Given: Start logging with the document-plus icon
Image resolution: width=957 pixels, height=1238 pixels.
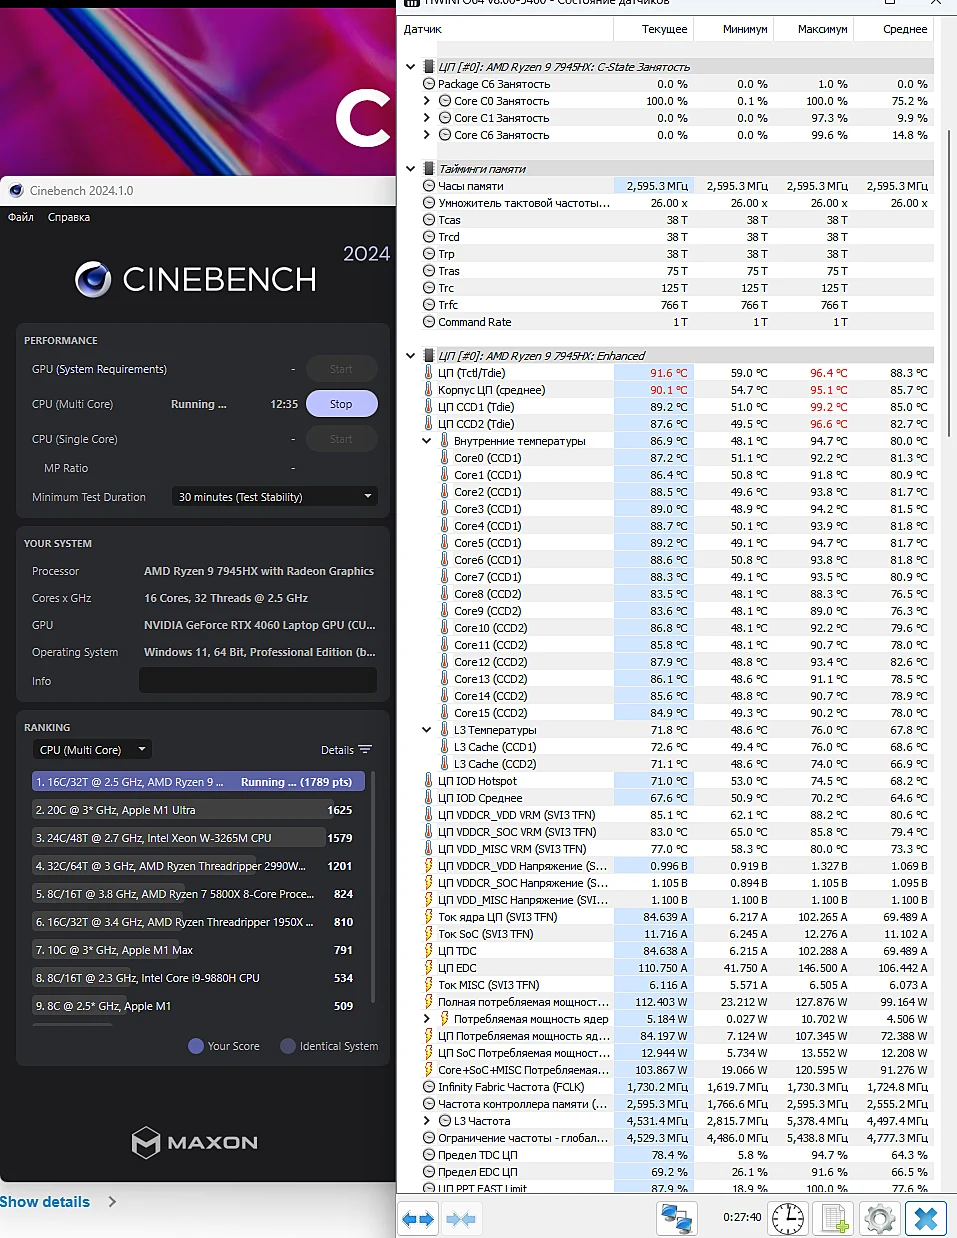Looking at the screenshot, I should click(x=835, y=1219).
